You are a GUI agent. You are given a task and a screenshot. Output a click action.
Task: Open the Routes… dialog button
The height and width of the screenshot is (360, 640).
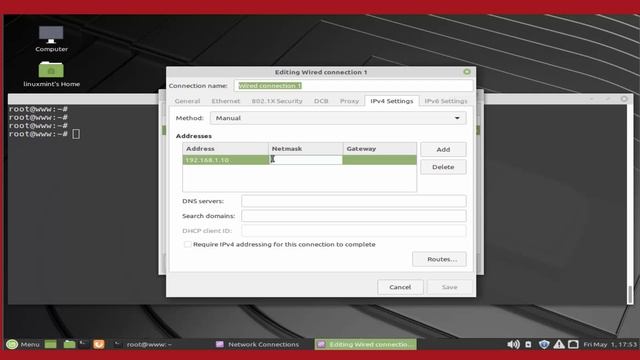pos(439,259)
